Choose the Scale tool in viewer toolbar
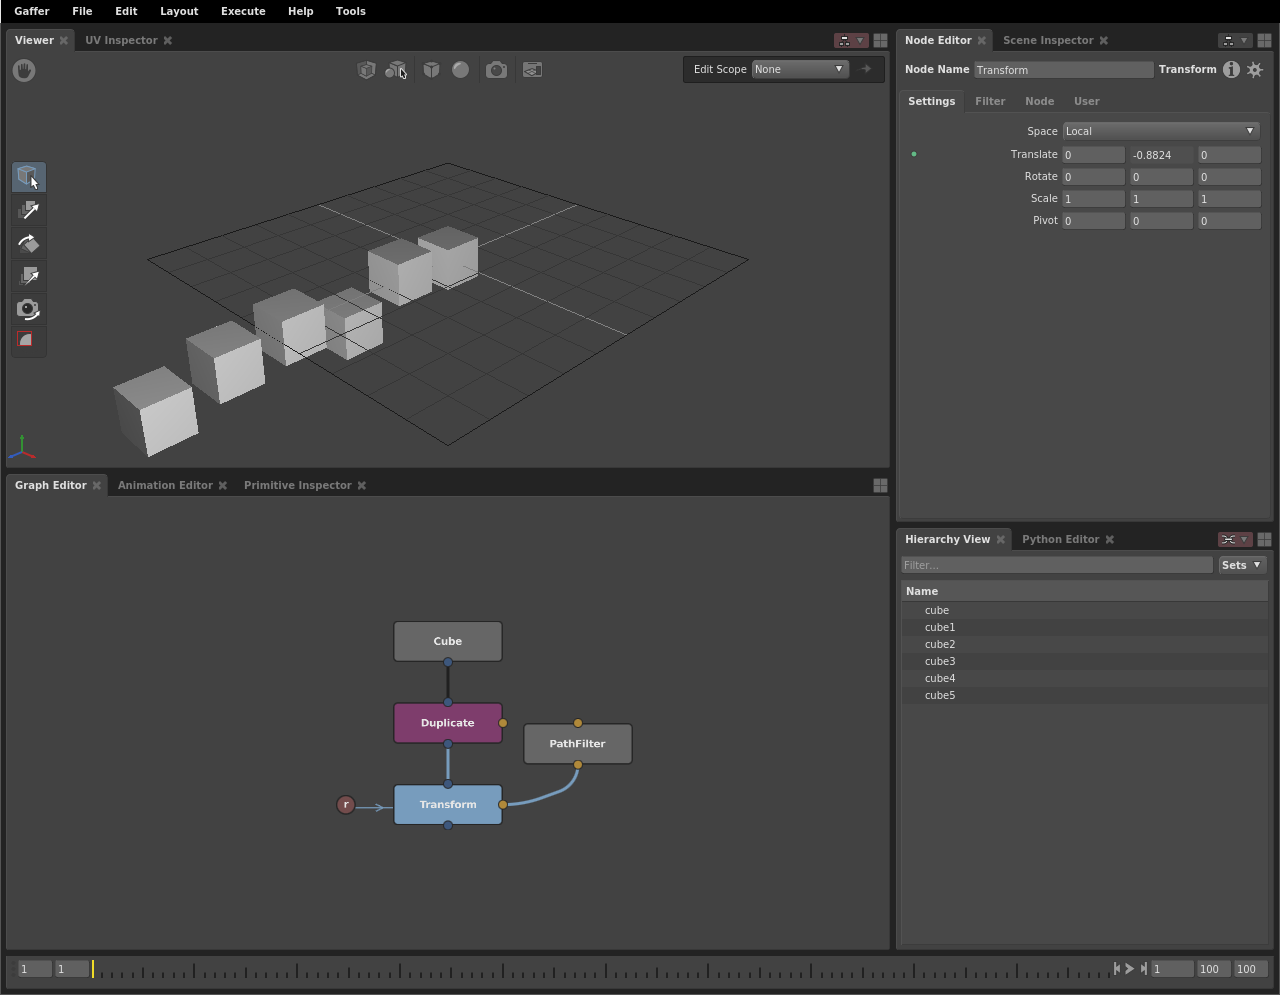 pyautogui.click(x=29, y=276)
